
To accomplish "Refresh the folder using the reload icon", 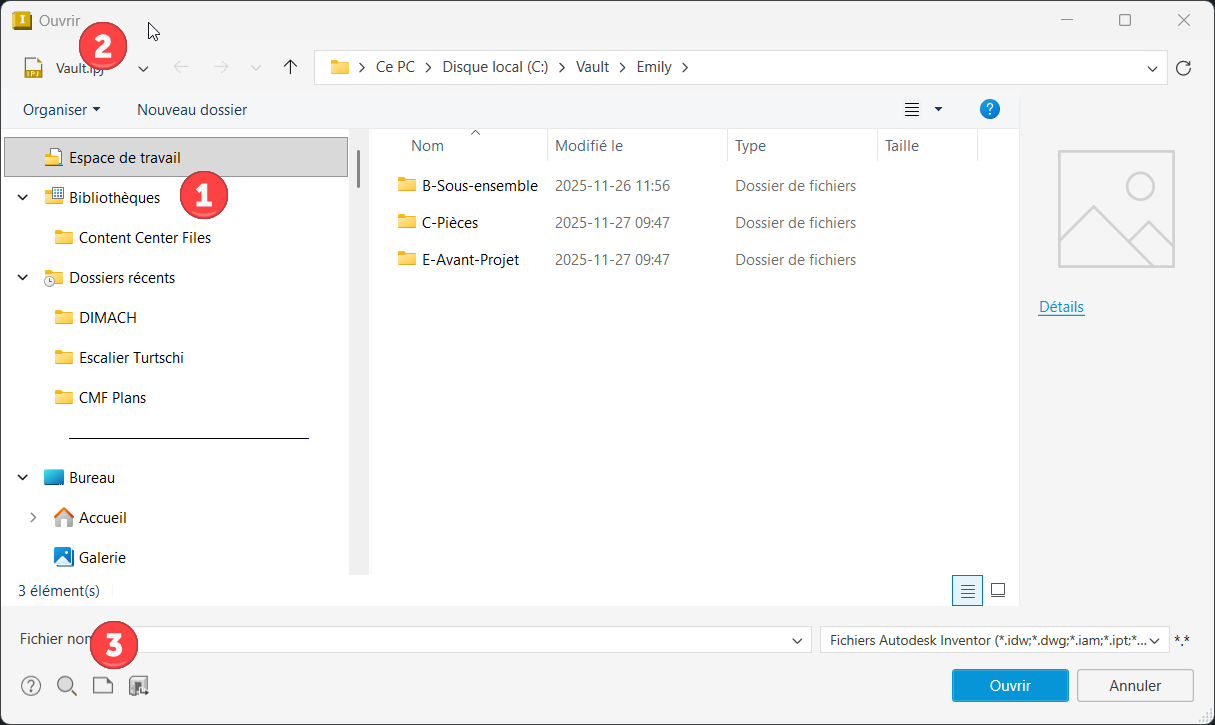I will 1184,68.
